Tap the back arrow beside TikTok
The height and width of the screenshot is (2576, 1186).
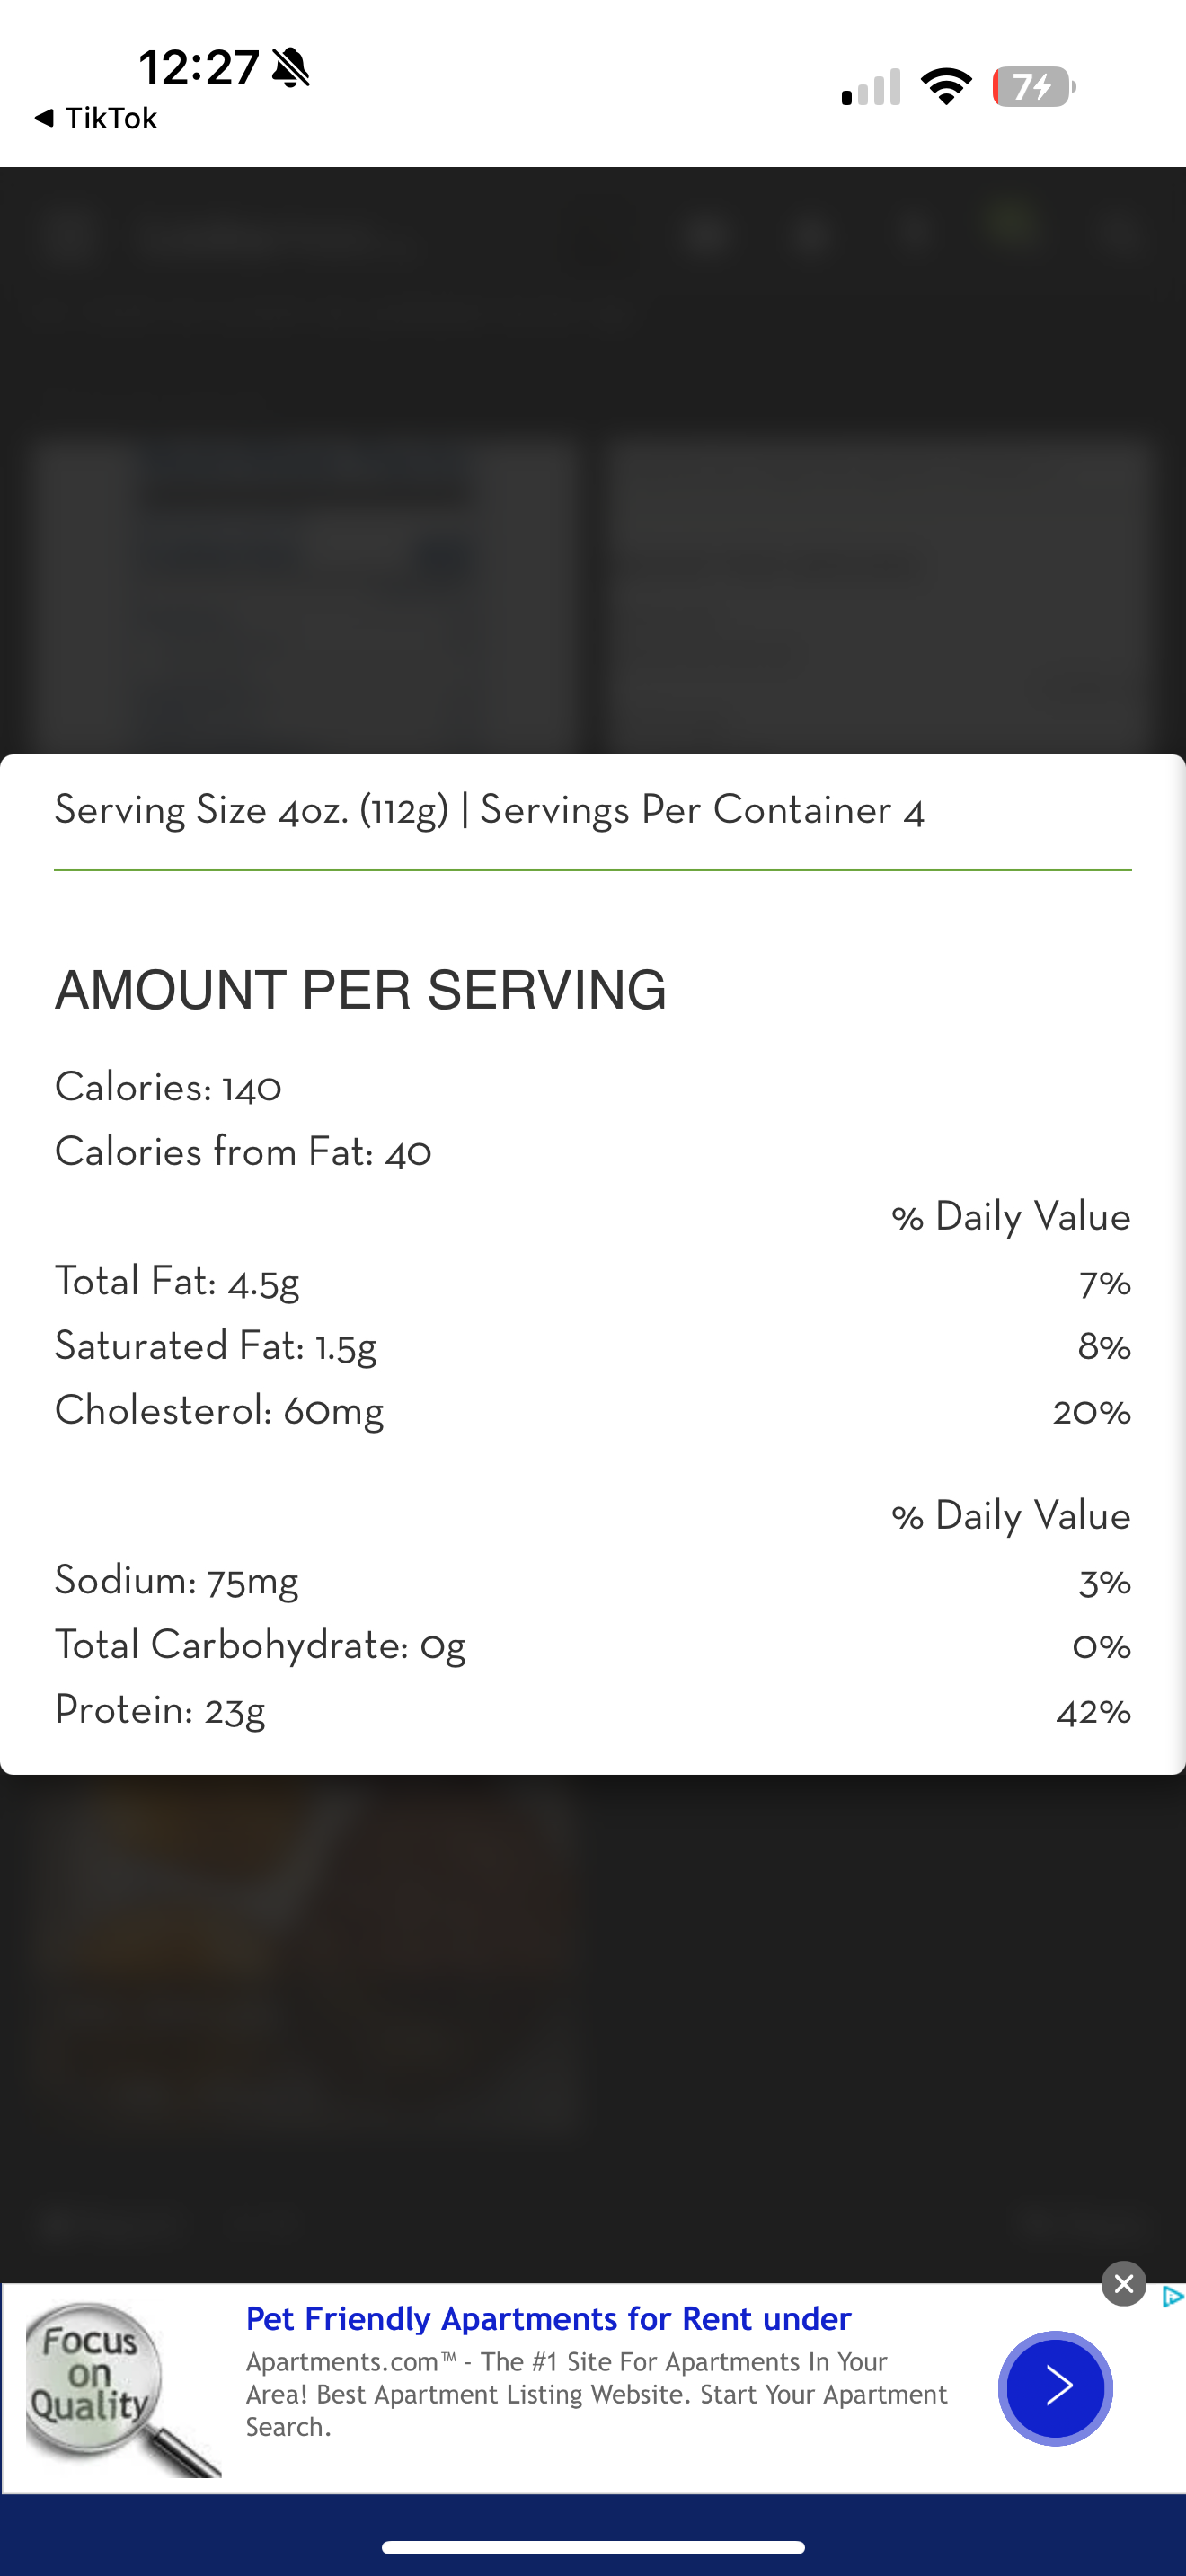pyautogui.click(x=44, y=118)
